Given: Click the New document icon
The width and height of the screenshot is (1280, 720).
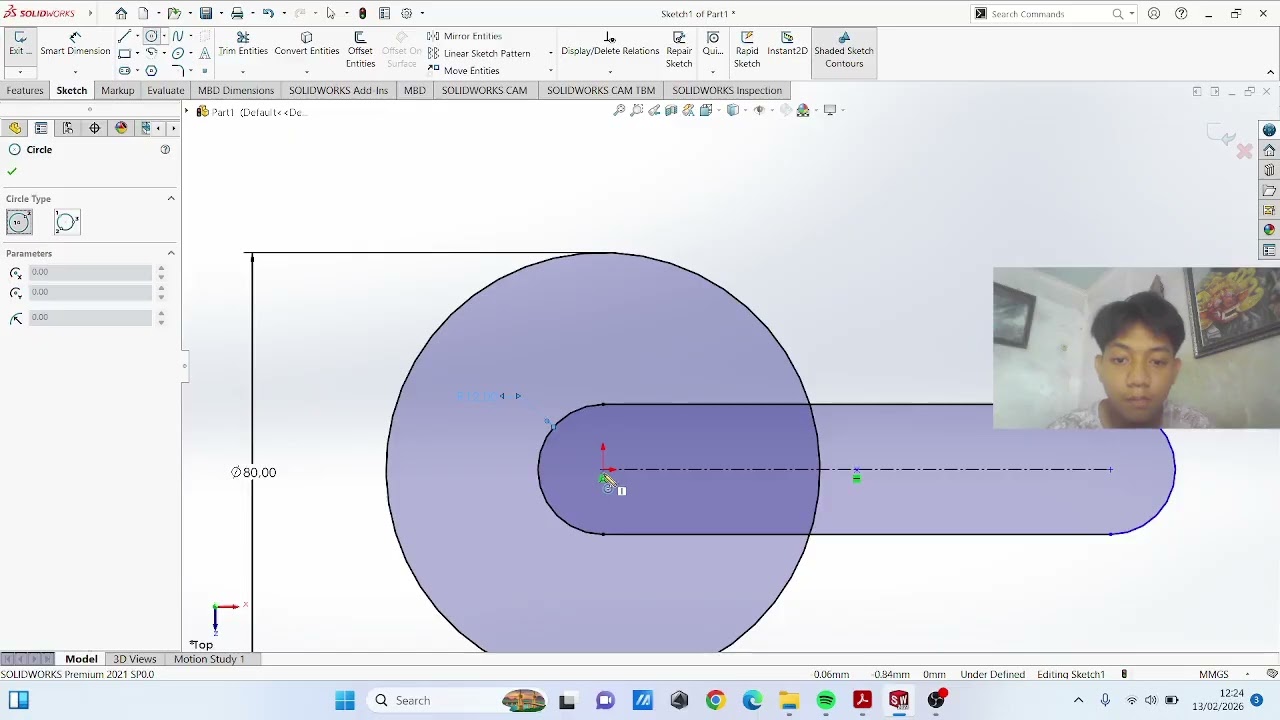Looking at the screenshot, I should [143, 14].
